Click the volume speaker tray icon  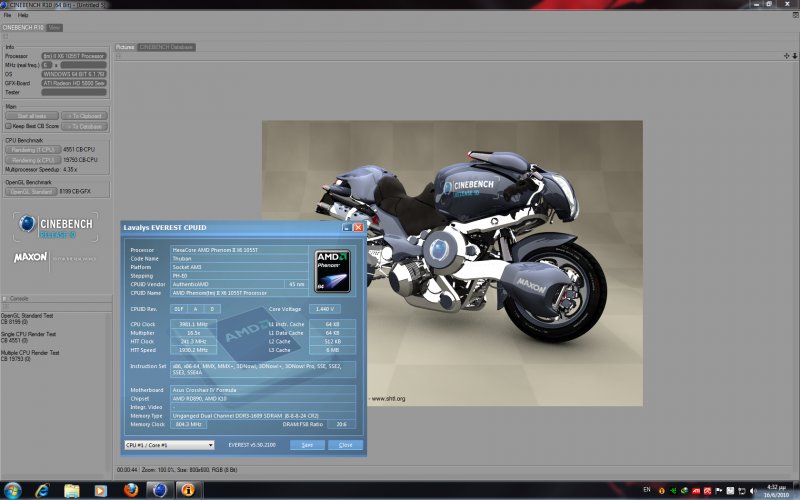[754, 491]
